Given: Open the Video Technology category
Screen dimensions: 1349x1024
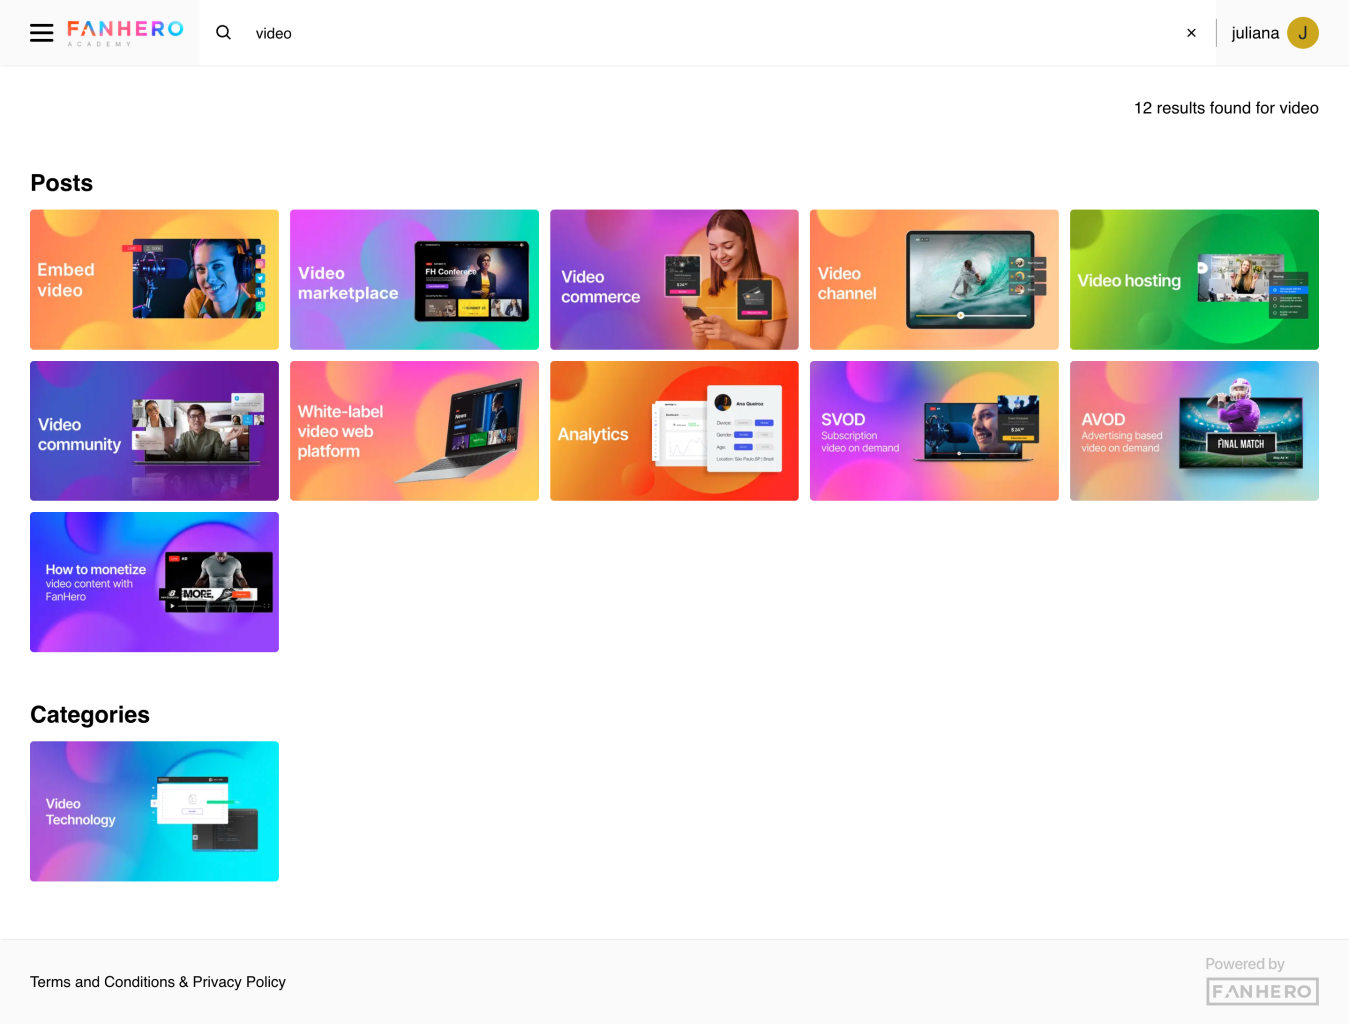Looking at the screenshot, I should [154, 811].
